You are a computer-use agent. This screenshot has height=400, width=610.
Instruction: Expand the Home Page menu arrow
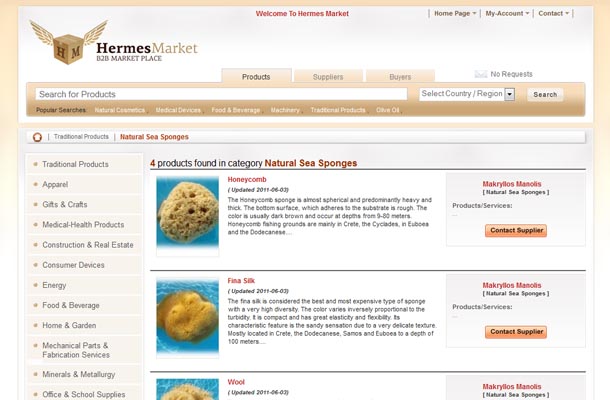pyautogui.click(x=474, y=13)
